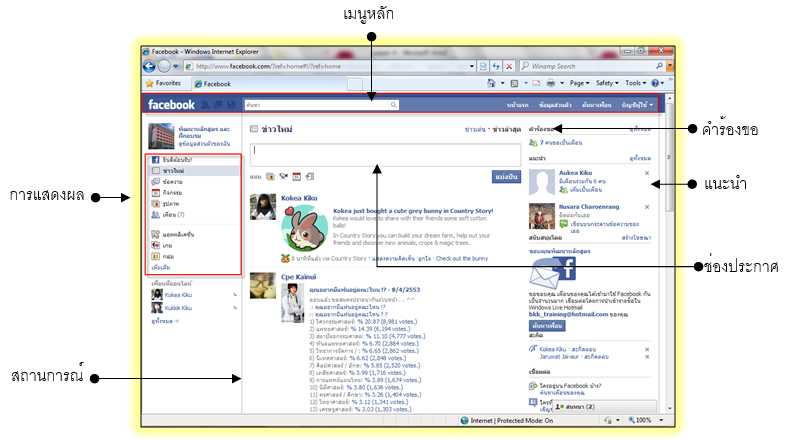Open the Recent Pages dropdown arrow near Back
Screen dimensions: 785x440
tap(176, 66)
